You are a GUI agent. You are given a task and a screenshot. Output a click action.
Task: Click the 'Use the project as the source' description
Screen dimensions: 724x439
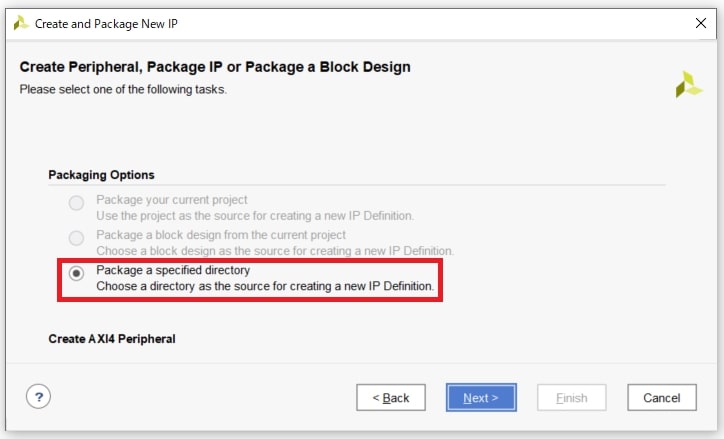pos(255,216)
